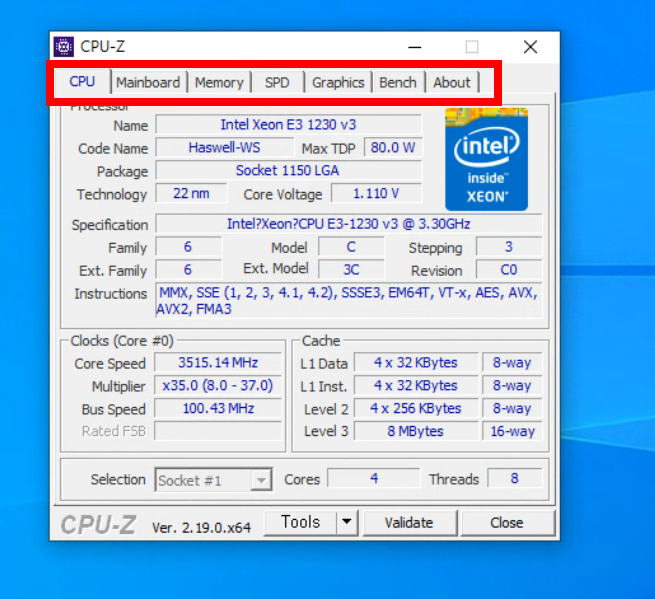The image size is (655, 599).
Task: Click the Max TDP value 80.0 W
Action: [x=393, y=147]
